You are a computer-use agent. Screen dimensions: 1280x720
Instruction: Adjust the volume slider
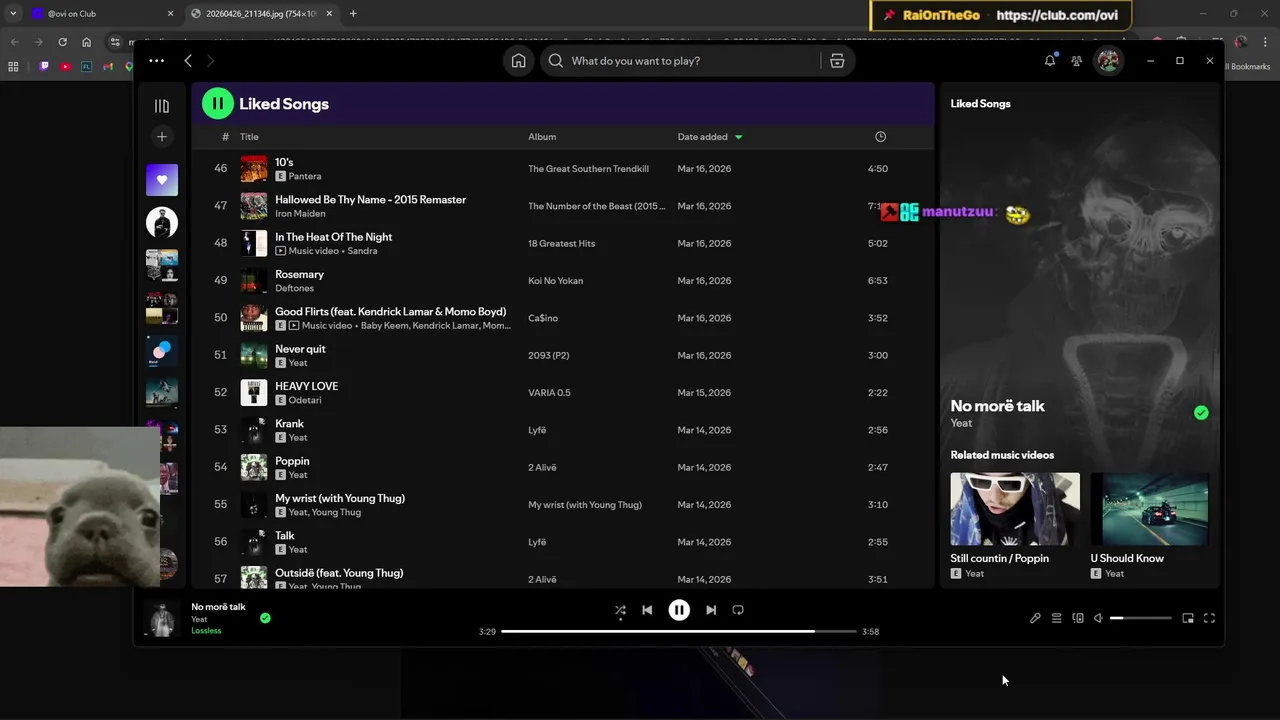click(1140, 618)
